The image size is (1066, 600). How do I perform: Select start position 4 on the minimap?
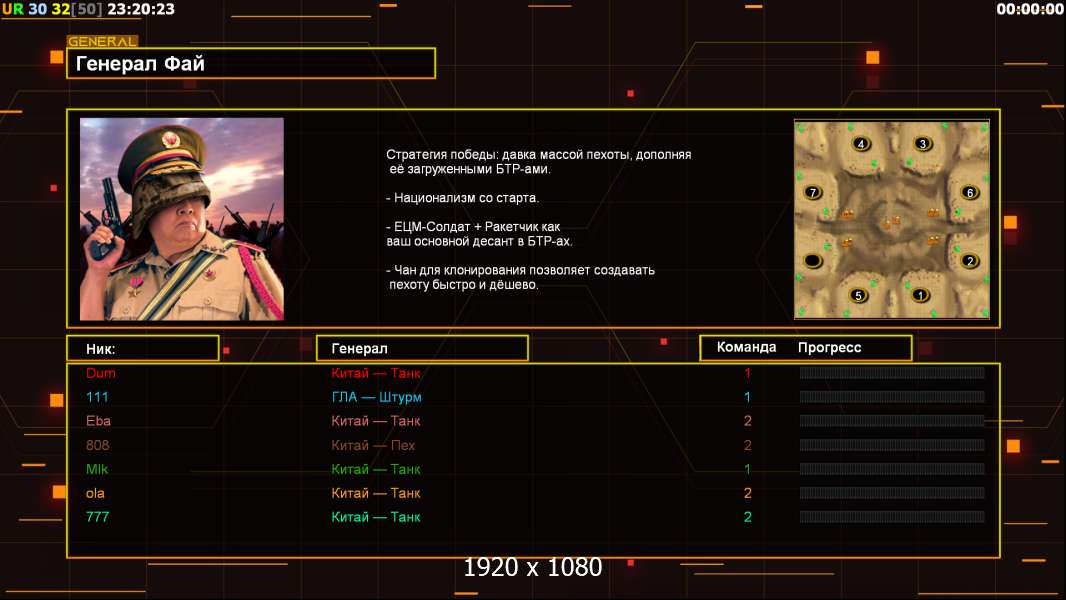(x=861, y=143)
